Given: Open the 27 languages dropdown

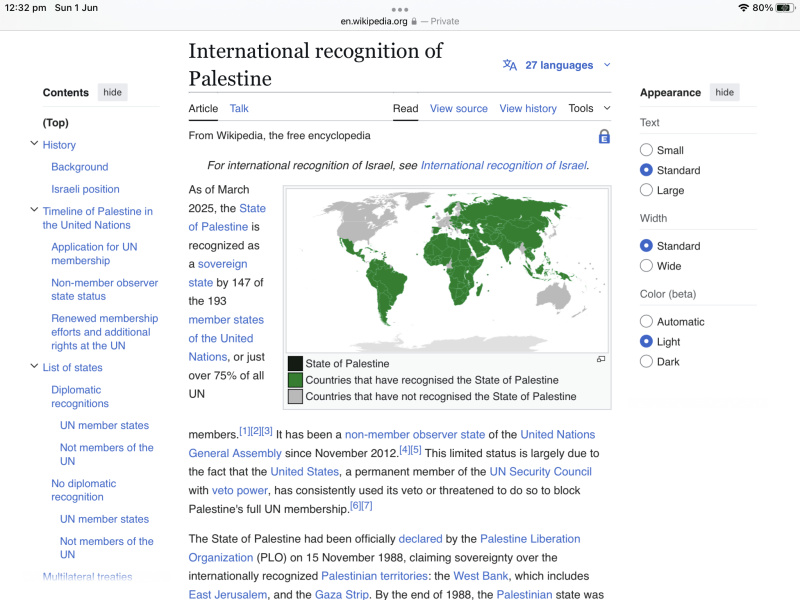Looking at the screenshot, I should [565, 65].
